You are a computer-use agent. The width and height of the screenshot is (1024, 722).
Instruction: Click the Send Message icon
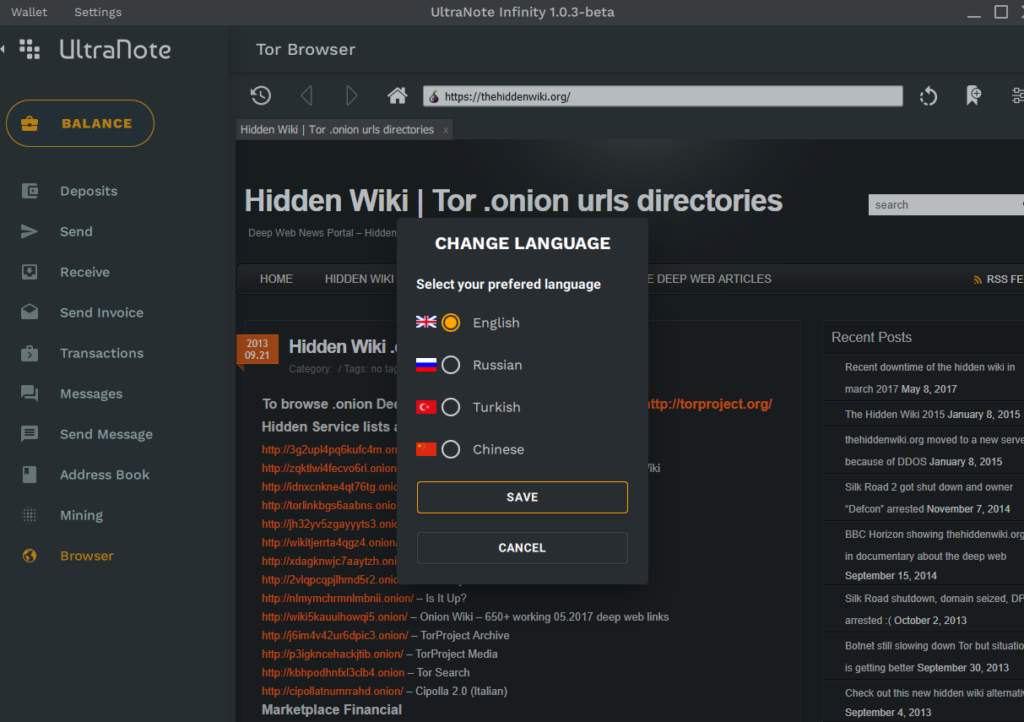[29, 433]
